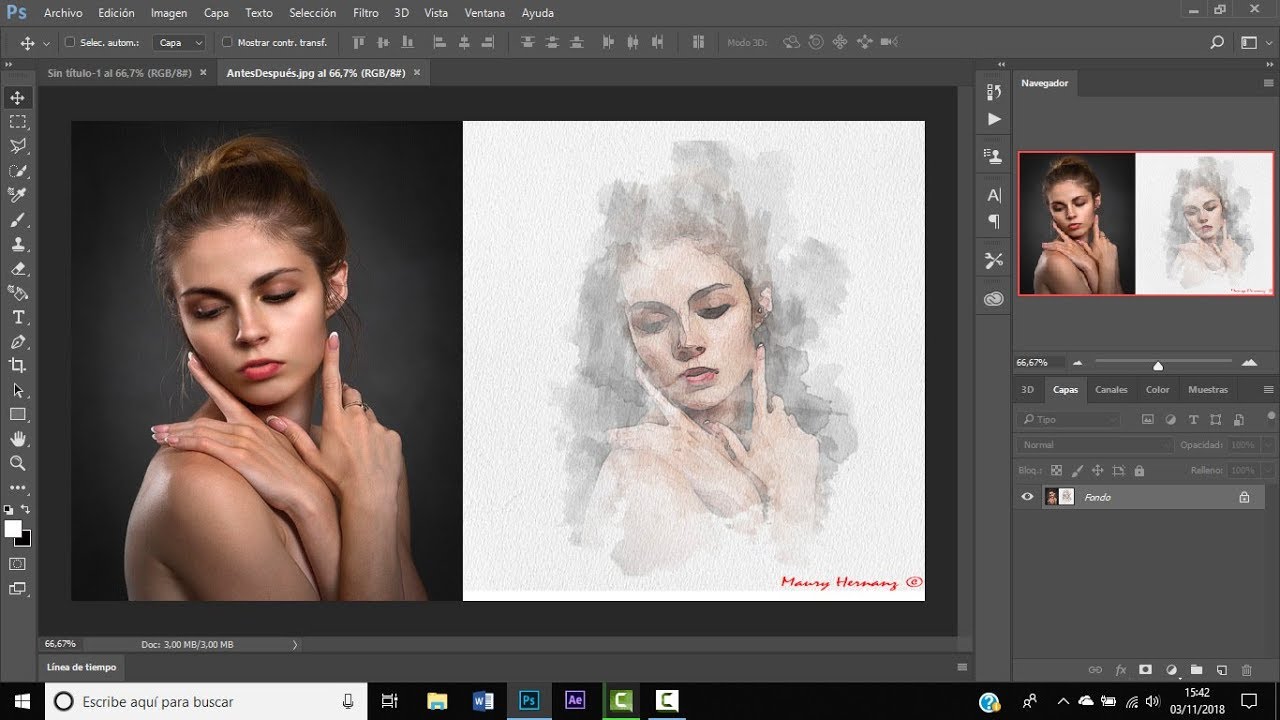Open the Capa auto-select dropdown

(x=180, y=43)
